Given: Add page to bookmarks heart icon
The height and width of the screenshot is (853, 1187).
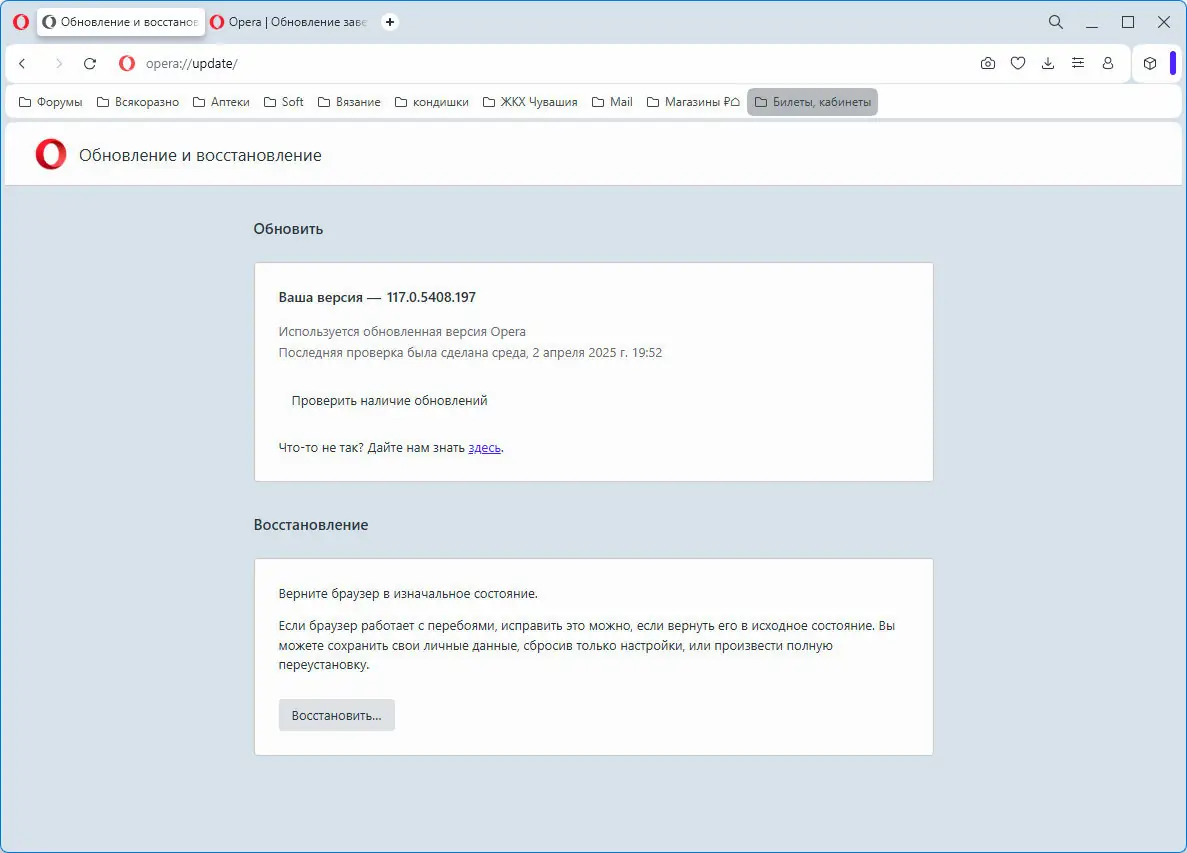Looking at the screenshot, I should point(1018,64).
